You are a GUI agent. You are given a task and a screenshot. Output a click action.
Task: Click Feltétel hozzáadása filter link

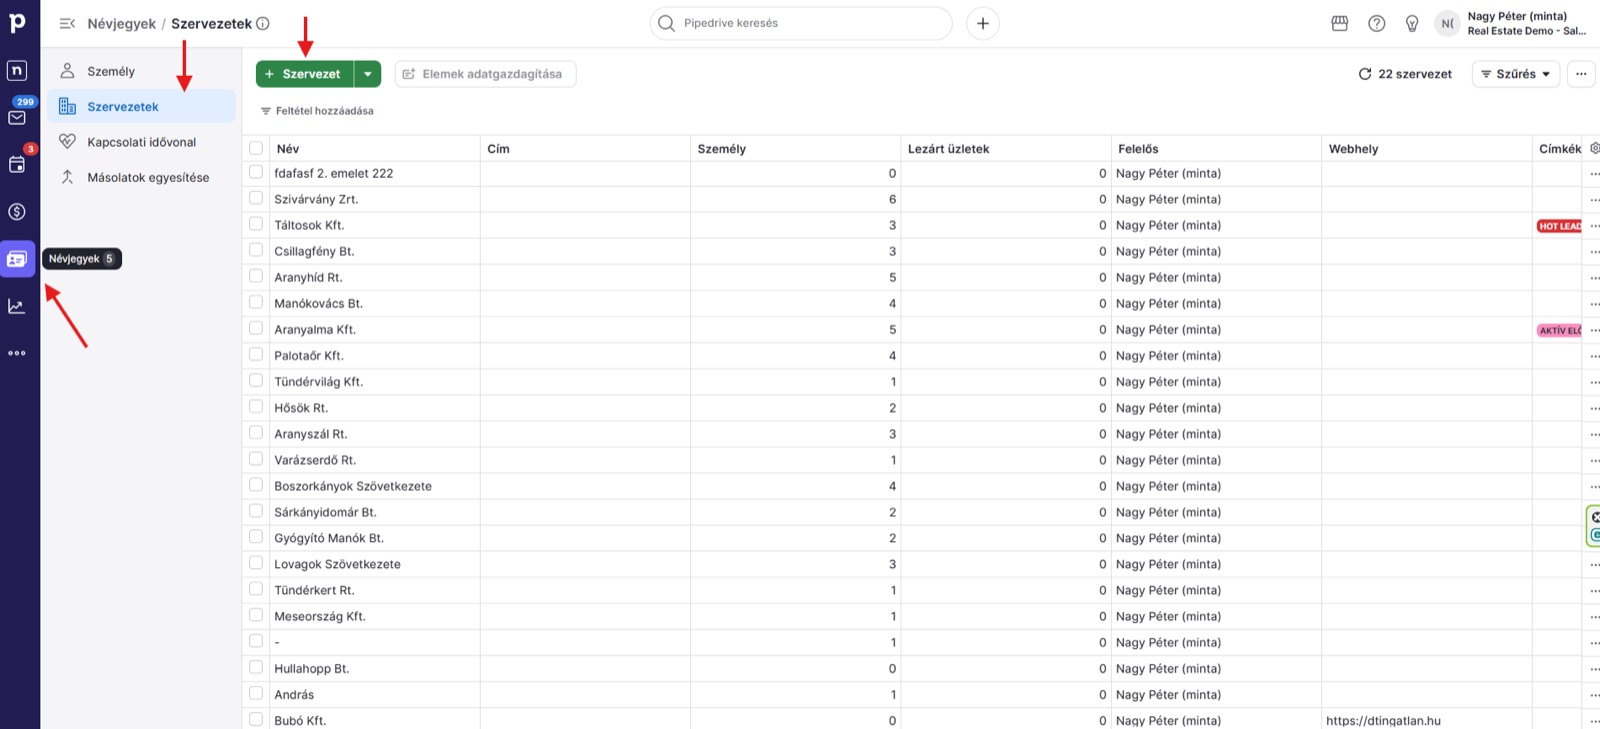click(317, 111)
